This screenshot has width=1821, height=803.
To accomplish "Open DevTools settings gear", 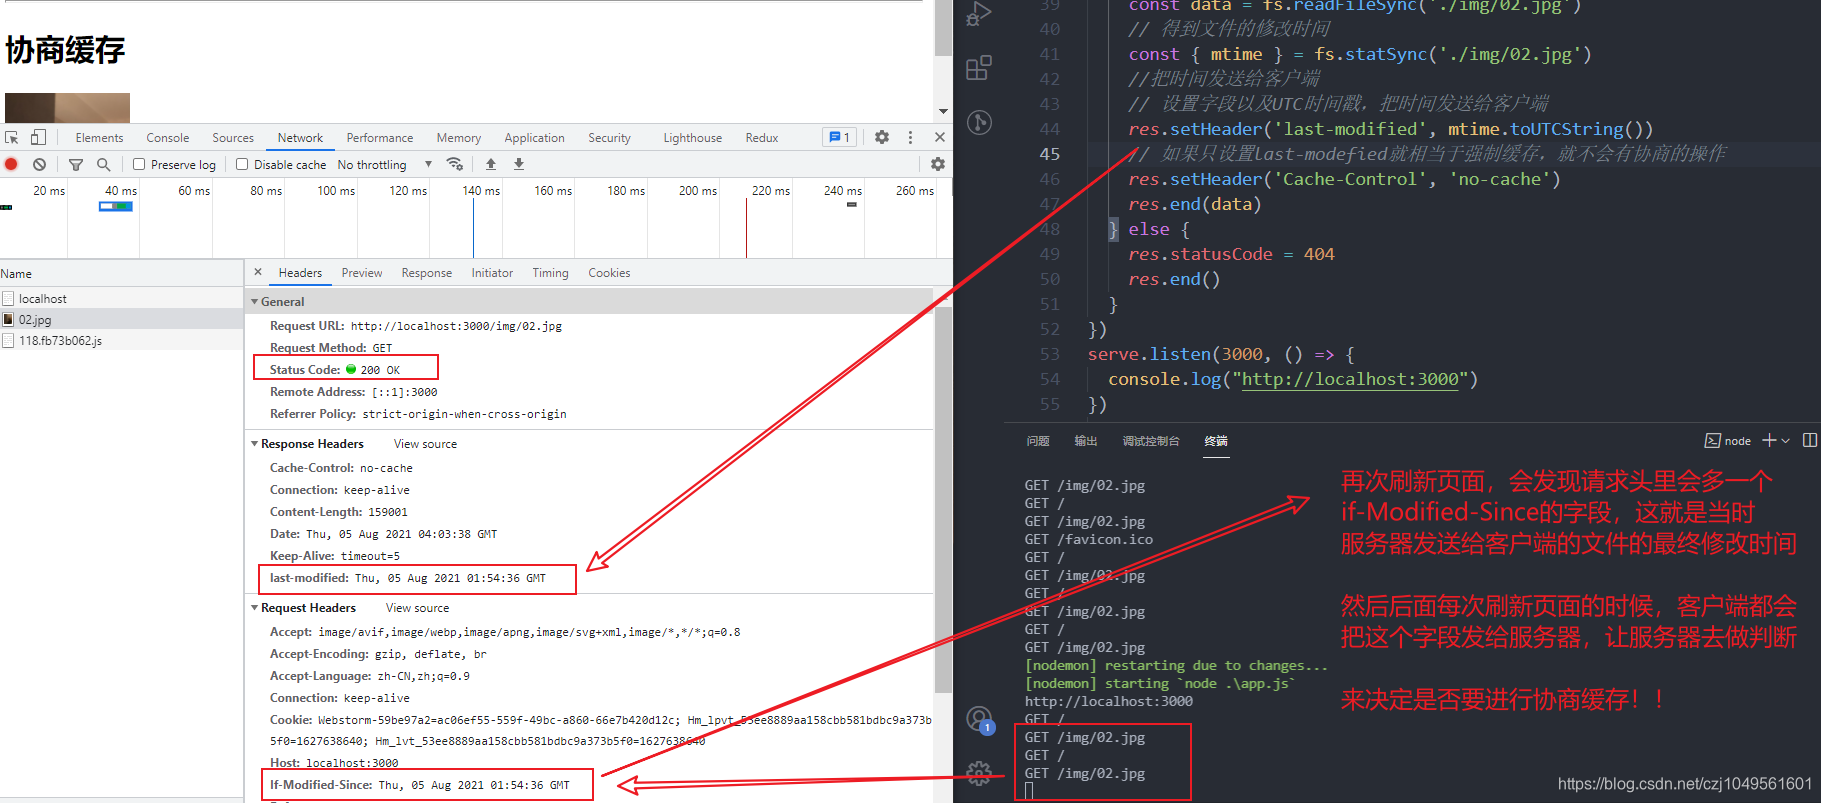I will point(882,137).
